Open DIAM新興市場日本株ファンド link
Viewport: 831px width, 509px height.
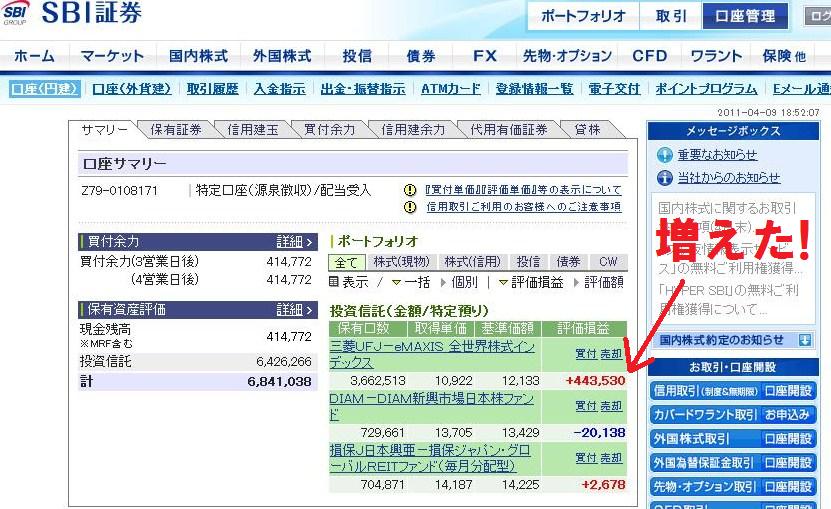(431, 407)
